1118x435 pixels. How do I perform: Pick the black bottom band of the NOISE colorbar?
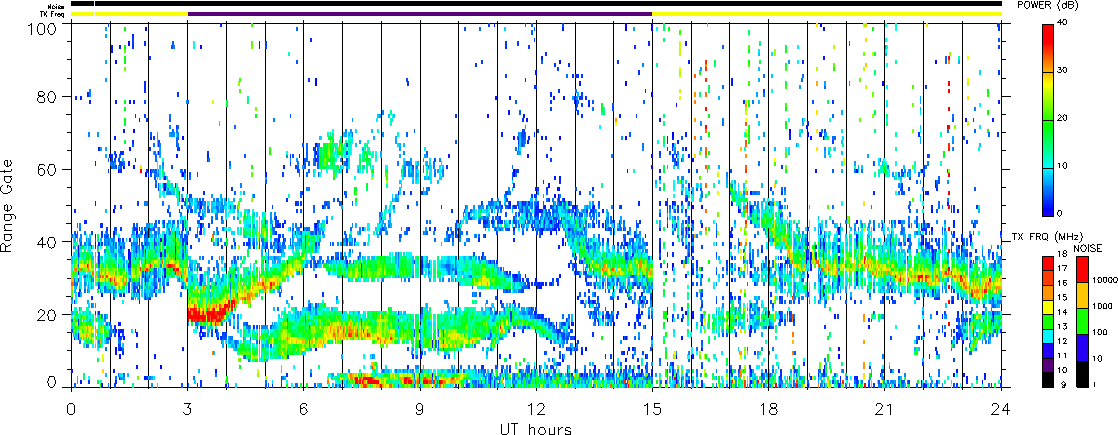point(1080,374)
